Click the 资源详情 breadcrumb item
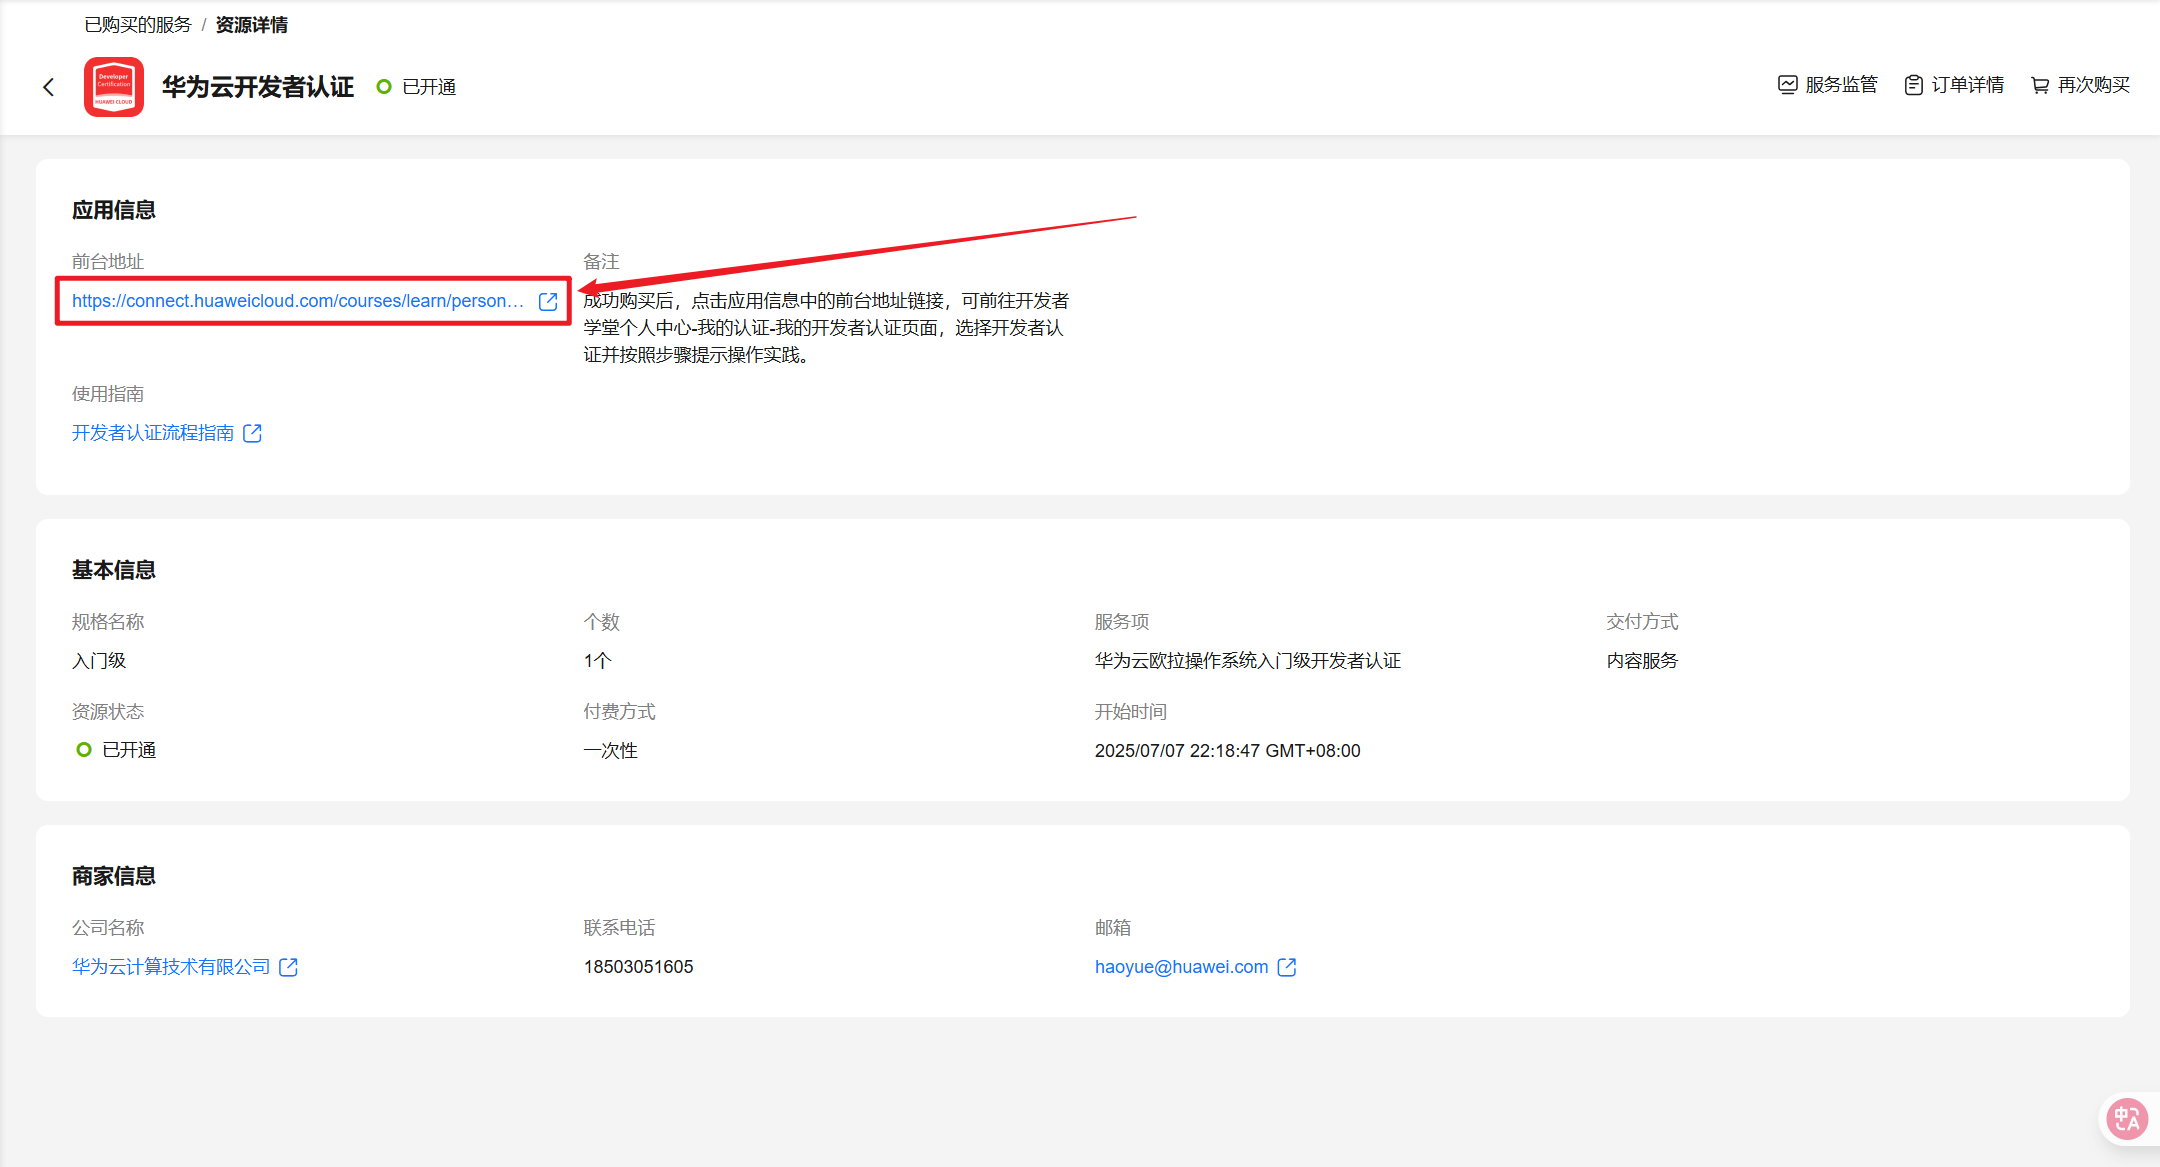This screenshot has width=2160, height=1167. [x=252, y=25]
